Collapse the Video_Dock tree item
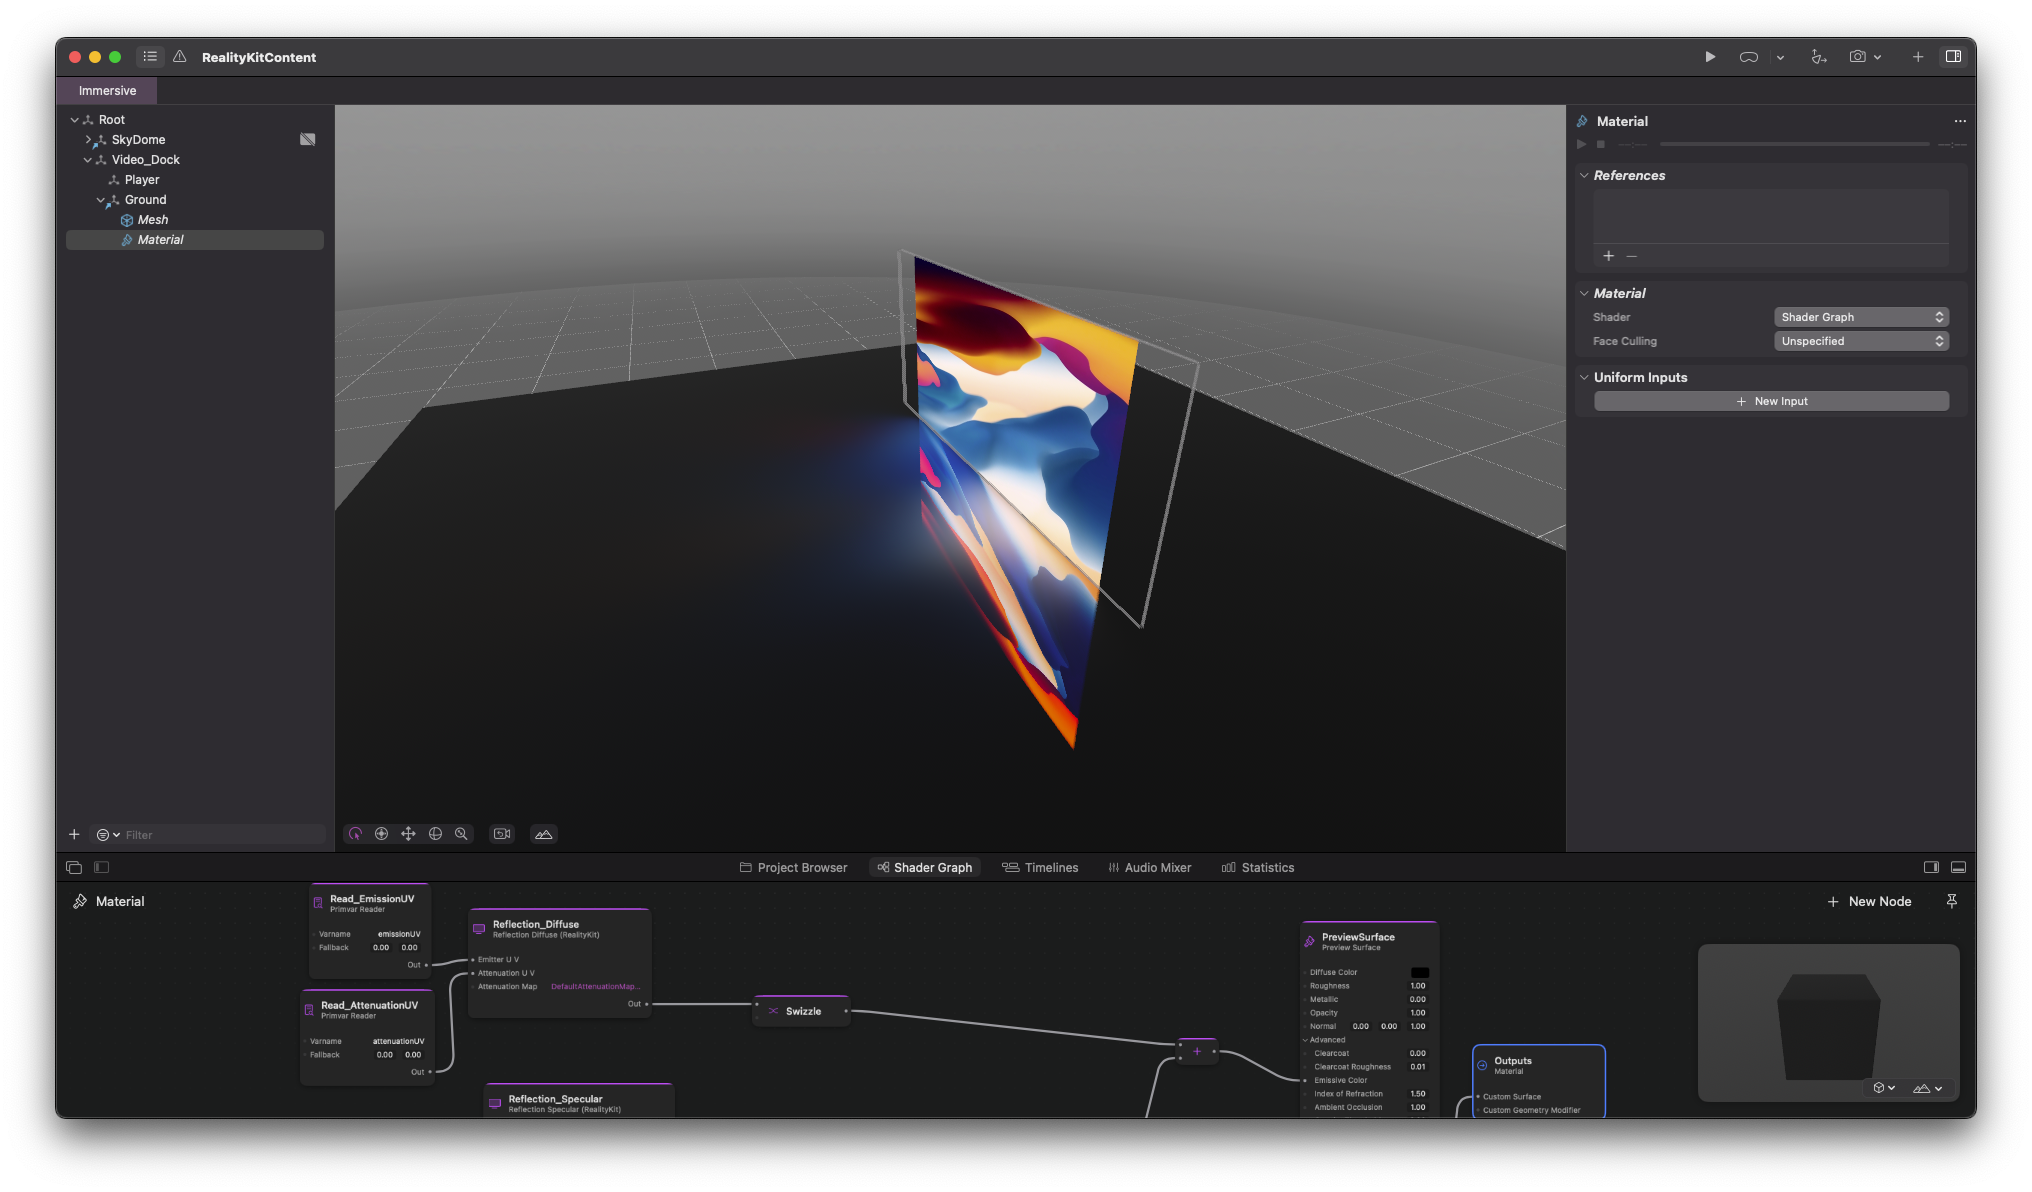This screenshot has width=2032, height=1192. [87, 160]
